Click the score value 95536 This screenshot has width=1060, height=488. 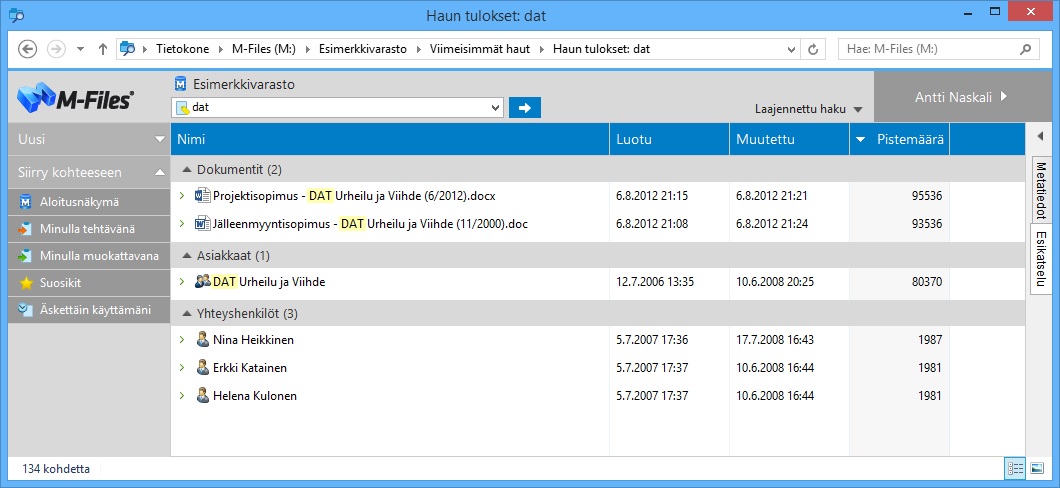tap(926, 197)
